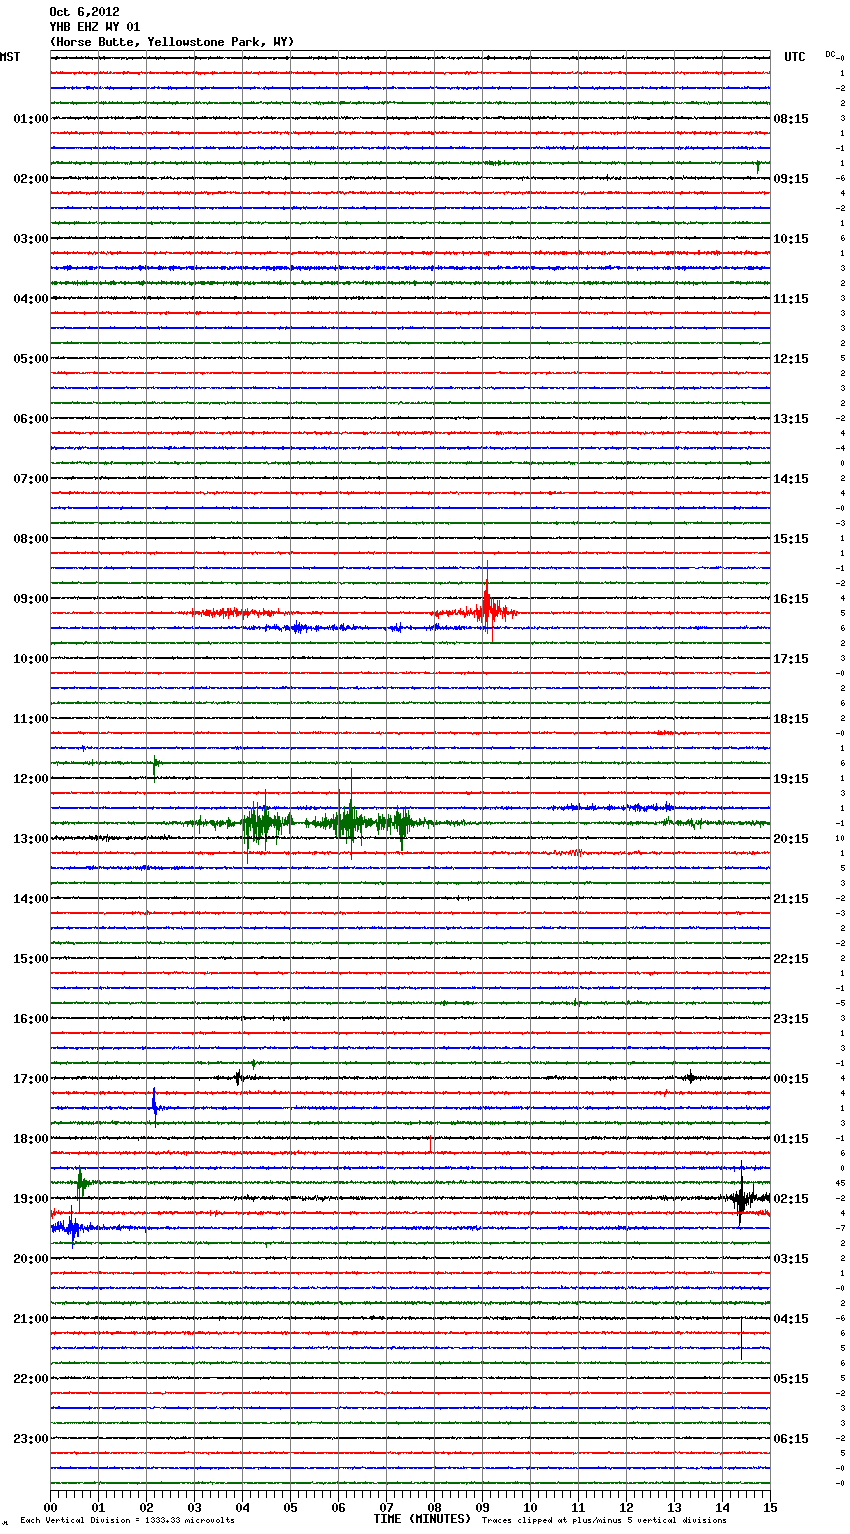Select the 16:00 MST time label
This screenshot has height=1534, width=850.
click(31, 1019)
